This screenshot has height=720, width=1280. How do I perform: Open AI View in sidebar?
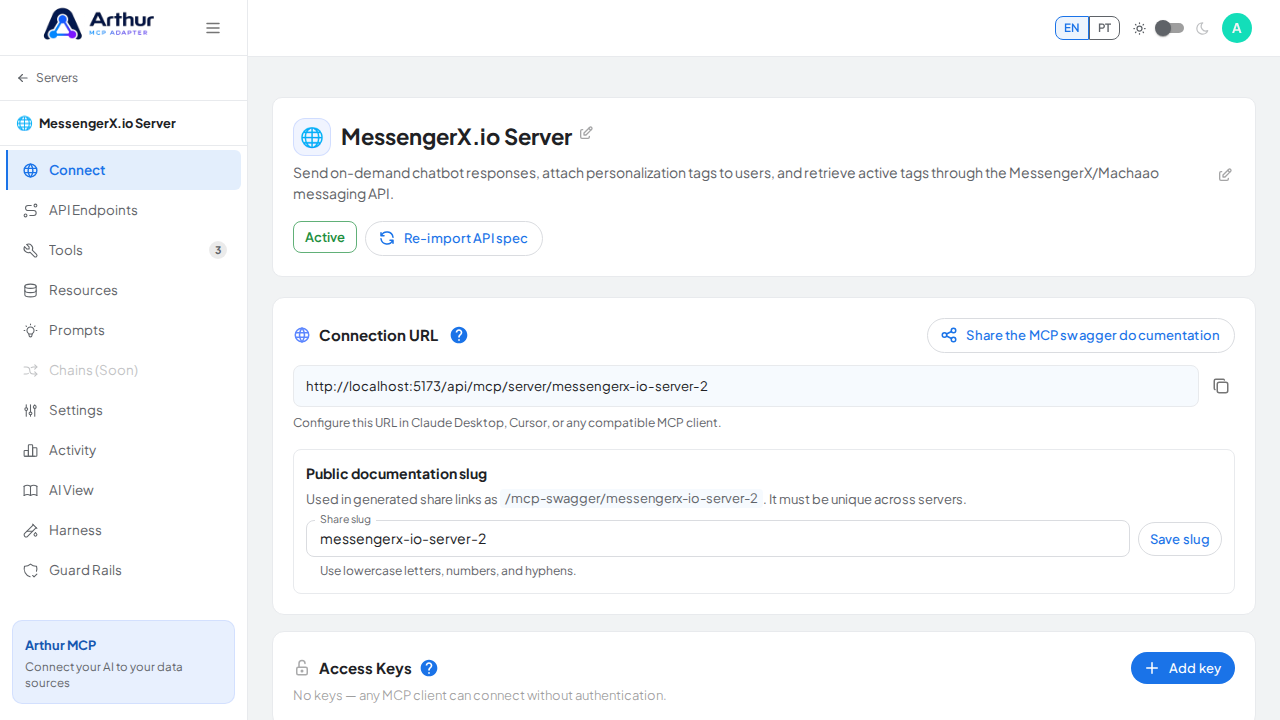123,490
